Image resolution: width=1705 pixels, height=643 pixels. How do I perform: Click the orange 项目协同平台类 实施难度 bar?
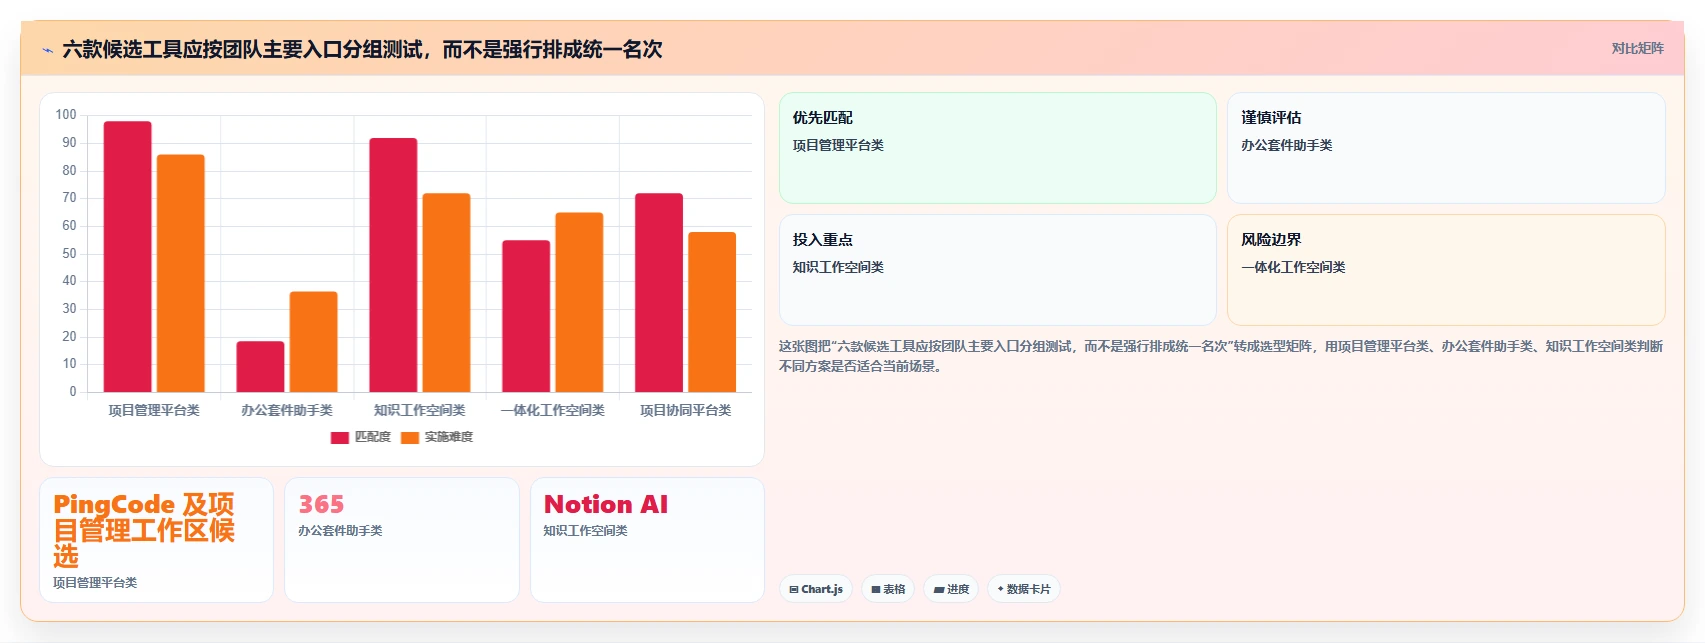(x=712, y=312)
